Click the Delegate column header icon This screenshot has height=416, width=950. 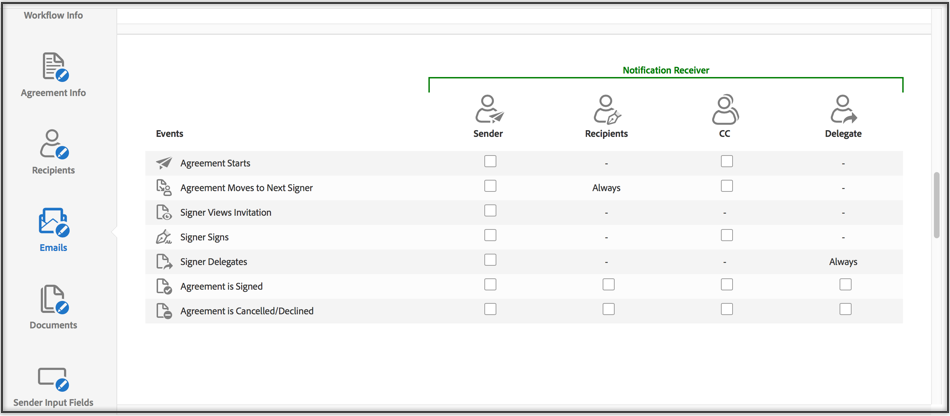coord(843,109)
